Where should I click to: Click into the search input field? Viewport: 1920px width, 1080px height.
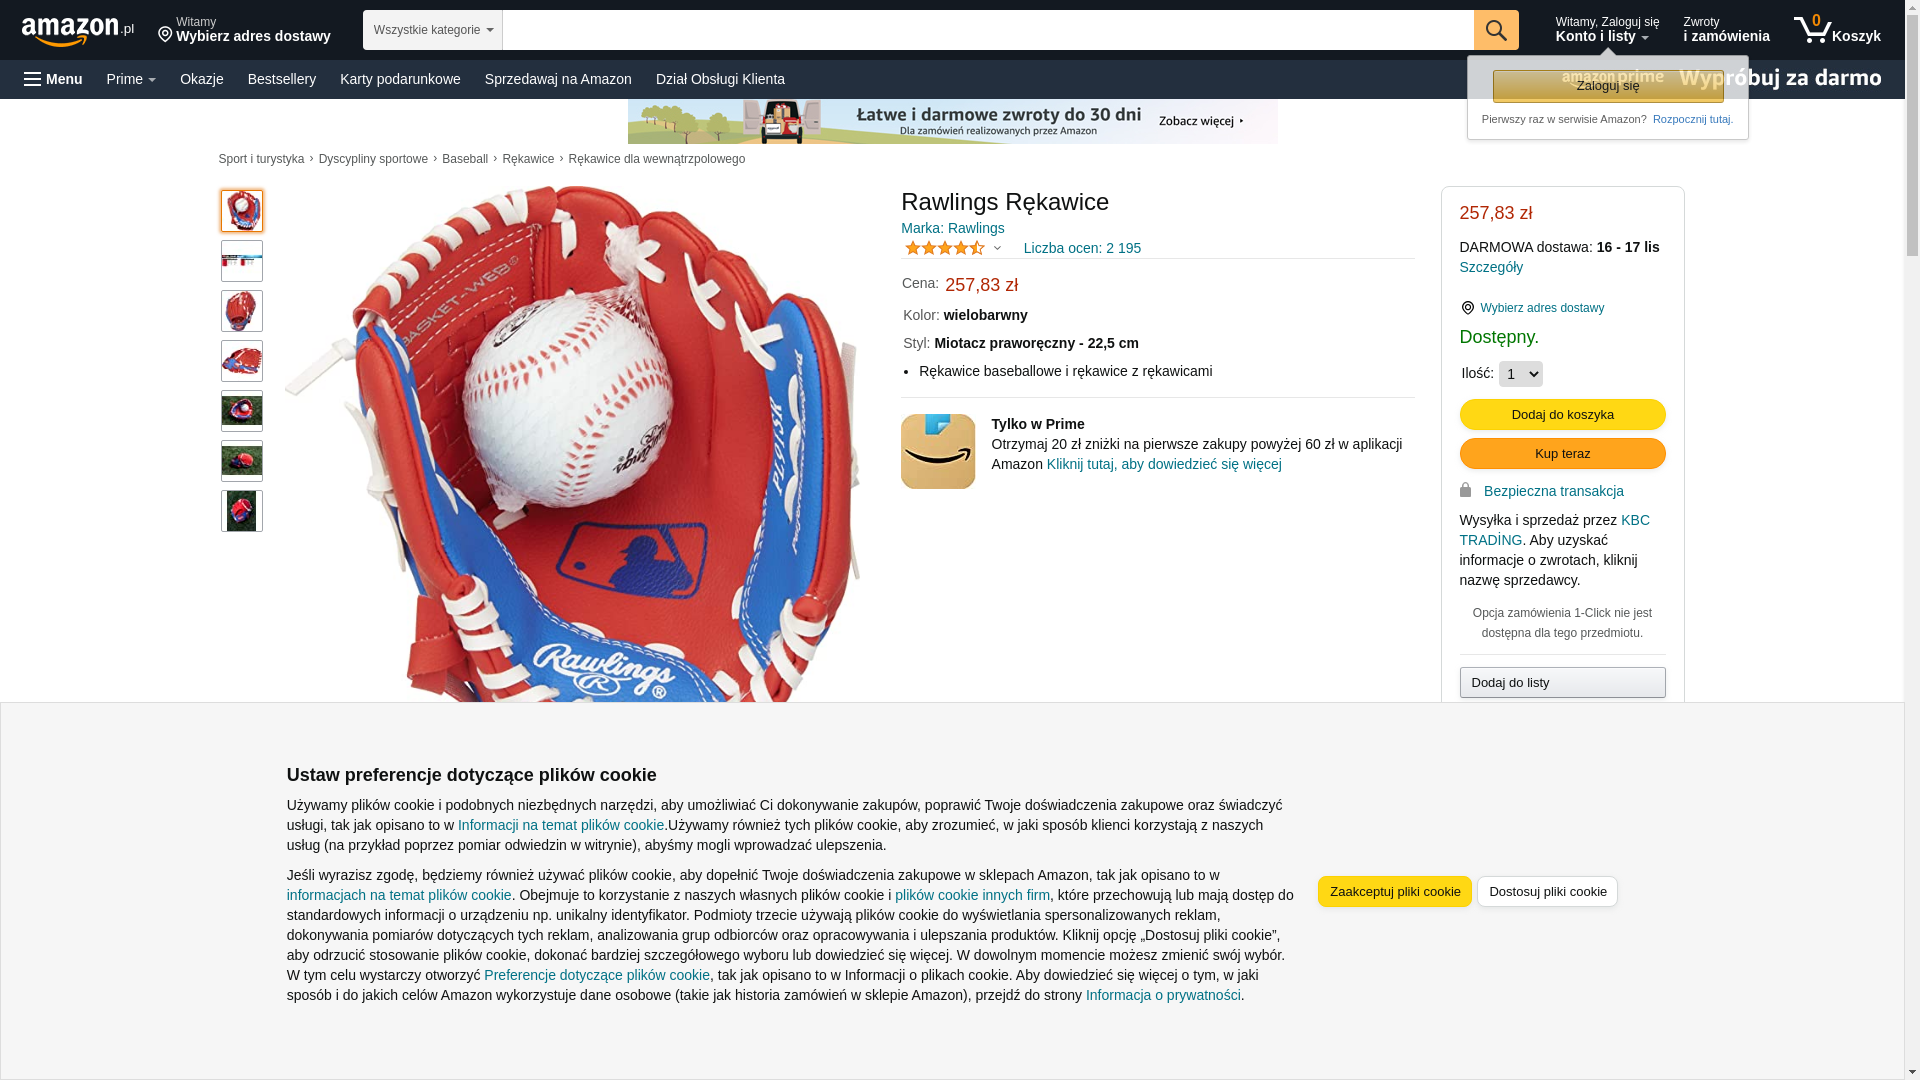pyautogui.click(x=988, y=30)
